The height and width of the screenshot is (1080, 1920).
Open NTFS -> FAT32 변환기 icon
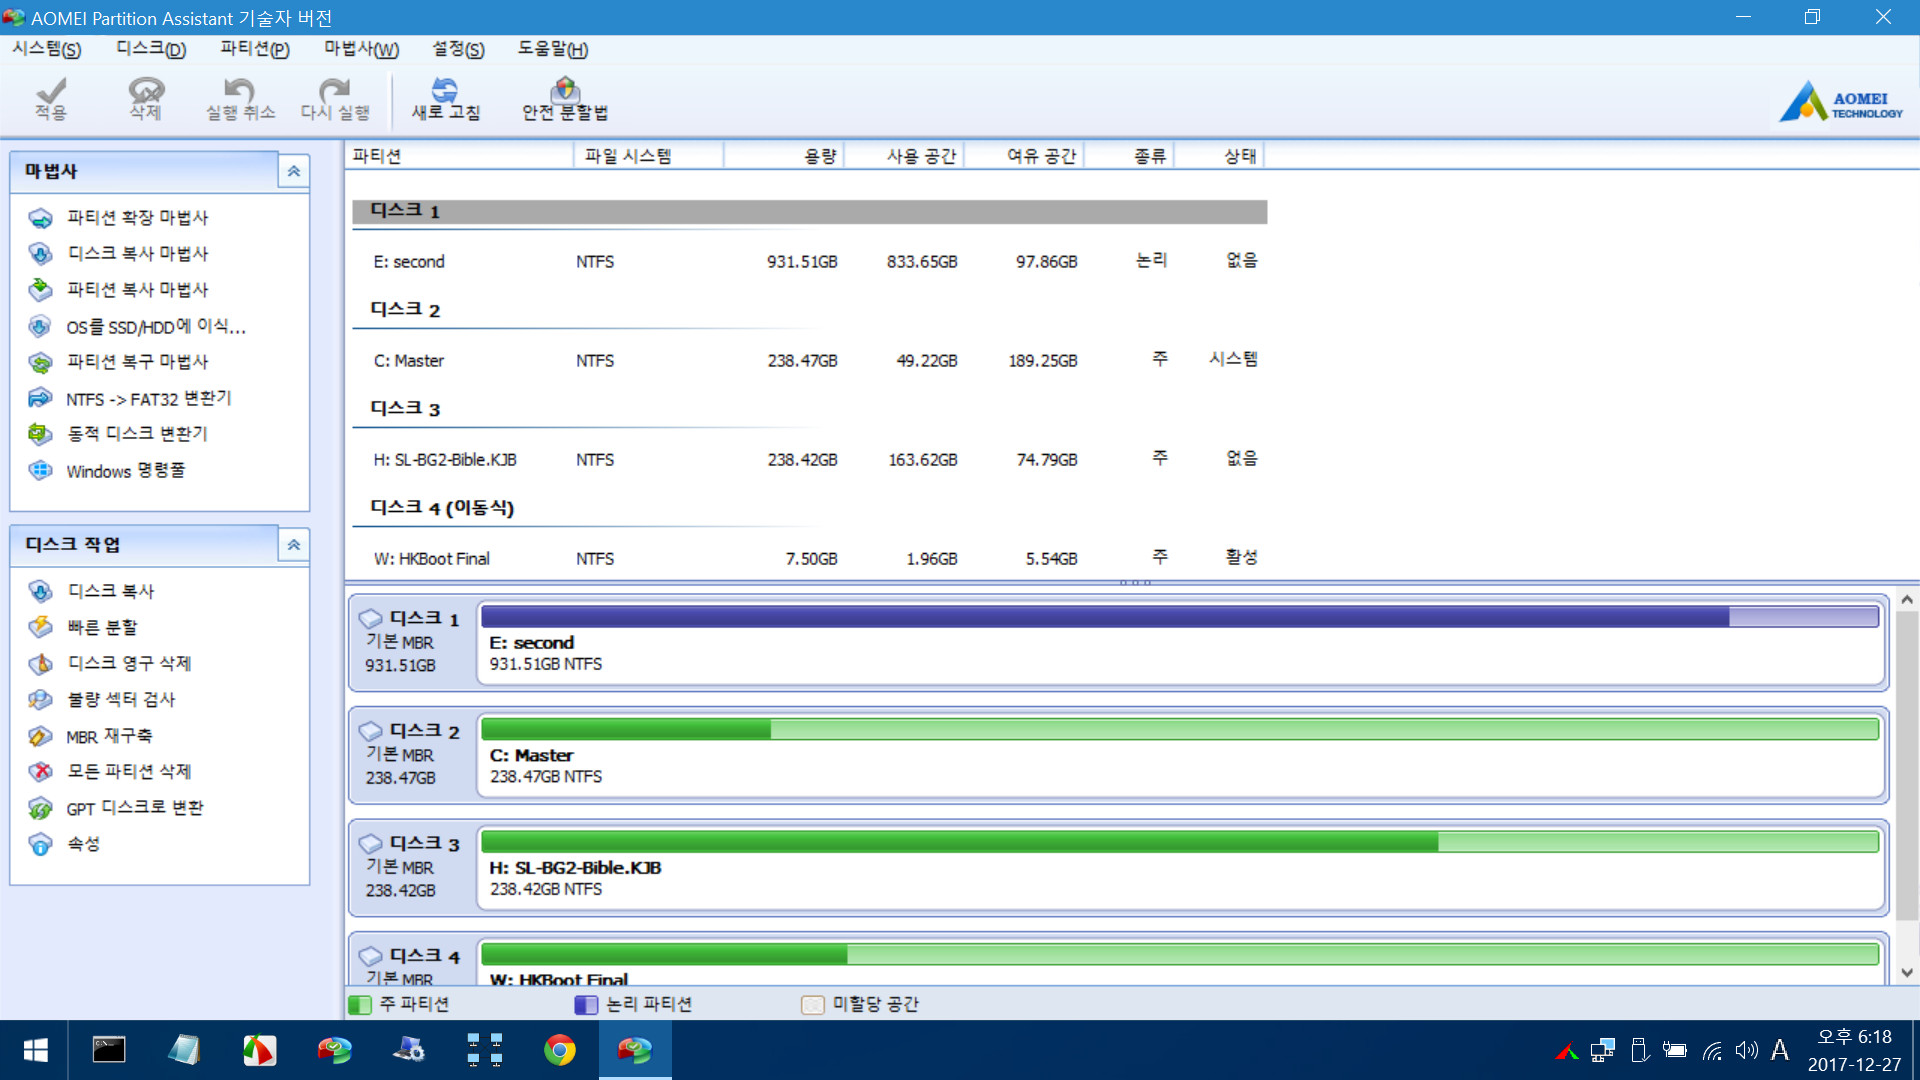coord(40,398)
